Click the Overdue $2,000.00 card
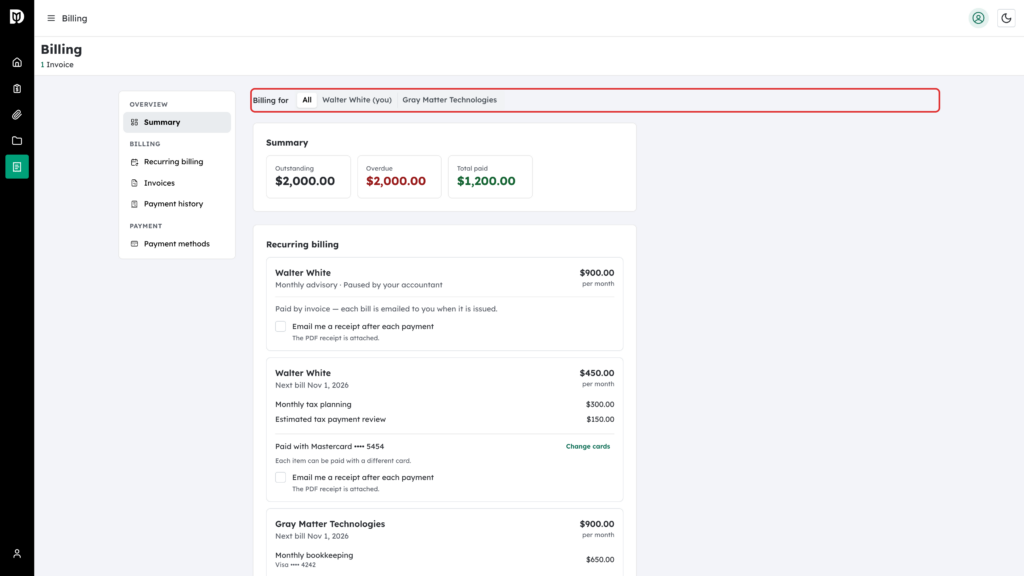The image size is (1024, 576). pos(399,176)
